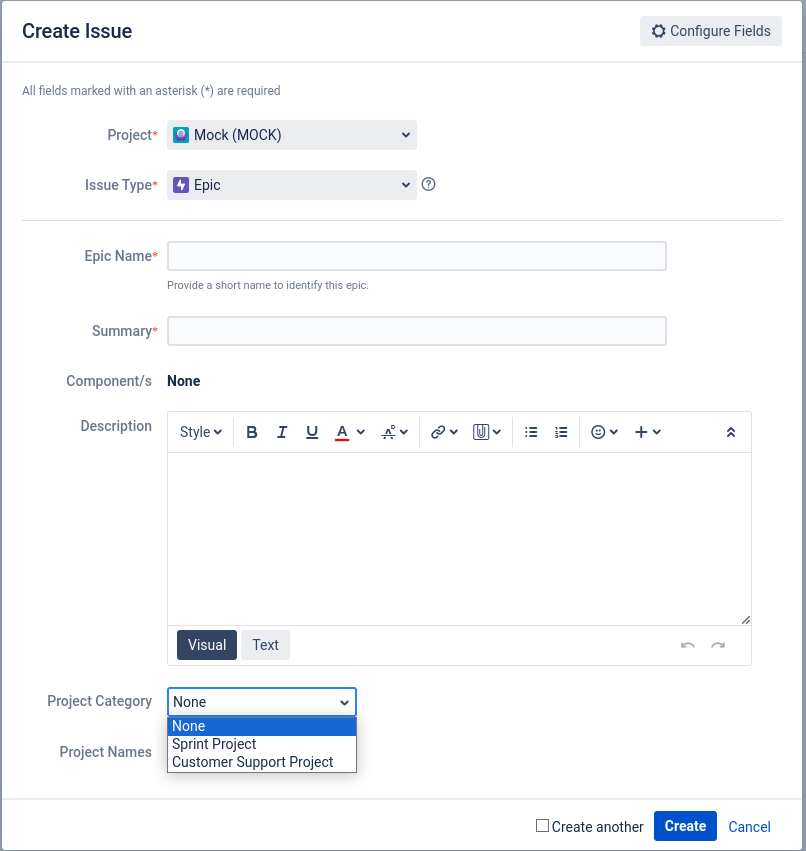The width and height of the screenshot is (806, 851).
Task: Click inside the Description text area
Action: coord(459,539)
